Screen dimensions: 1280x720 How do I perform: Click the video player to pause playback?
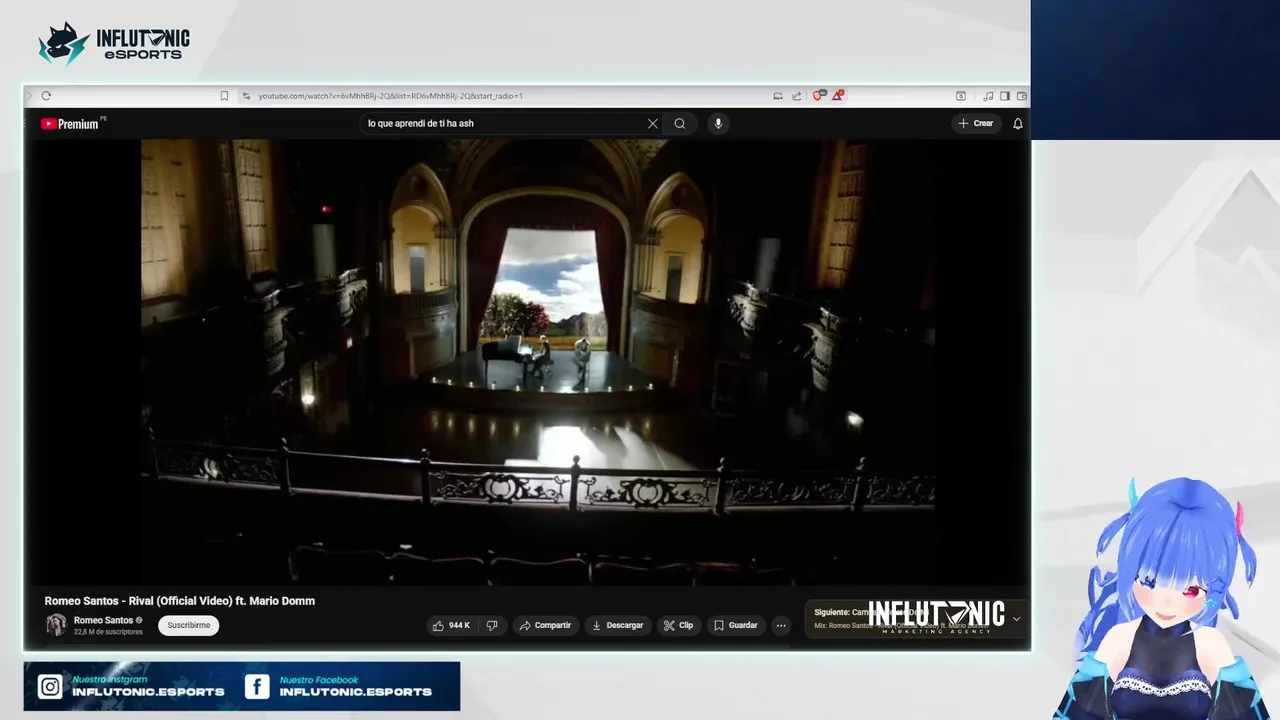(538, 362)
